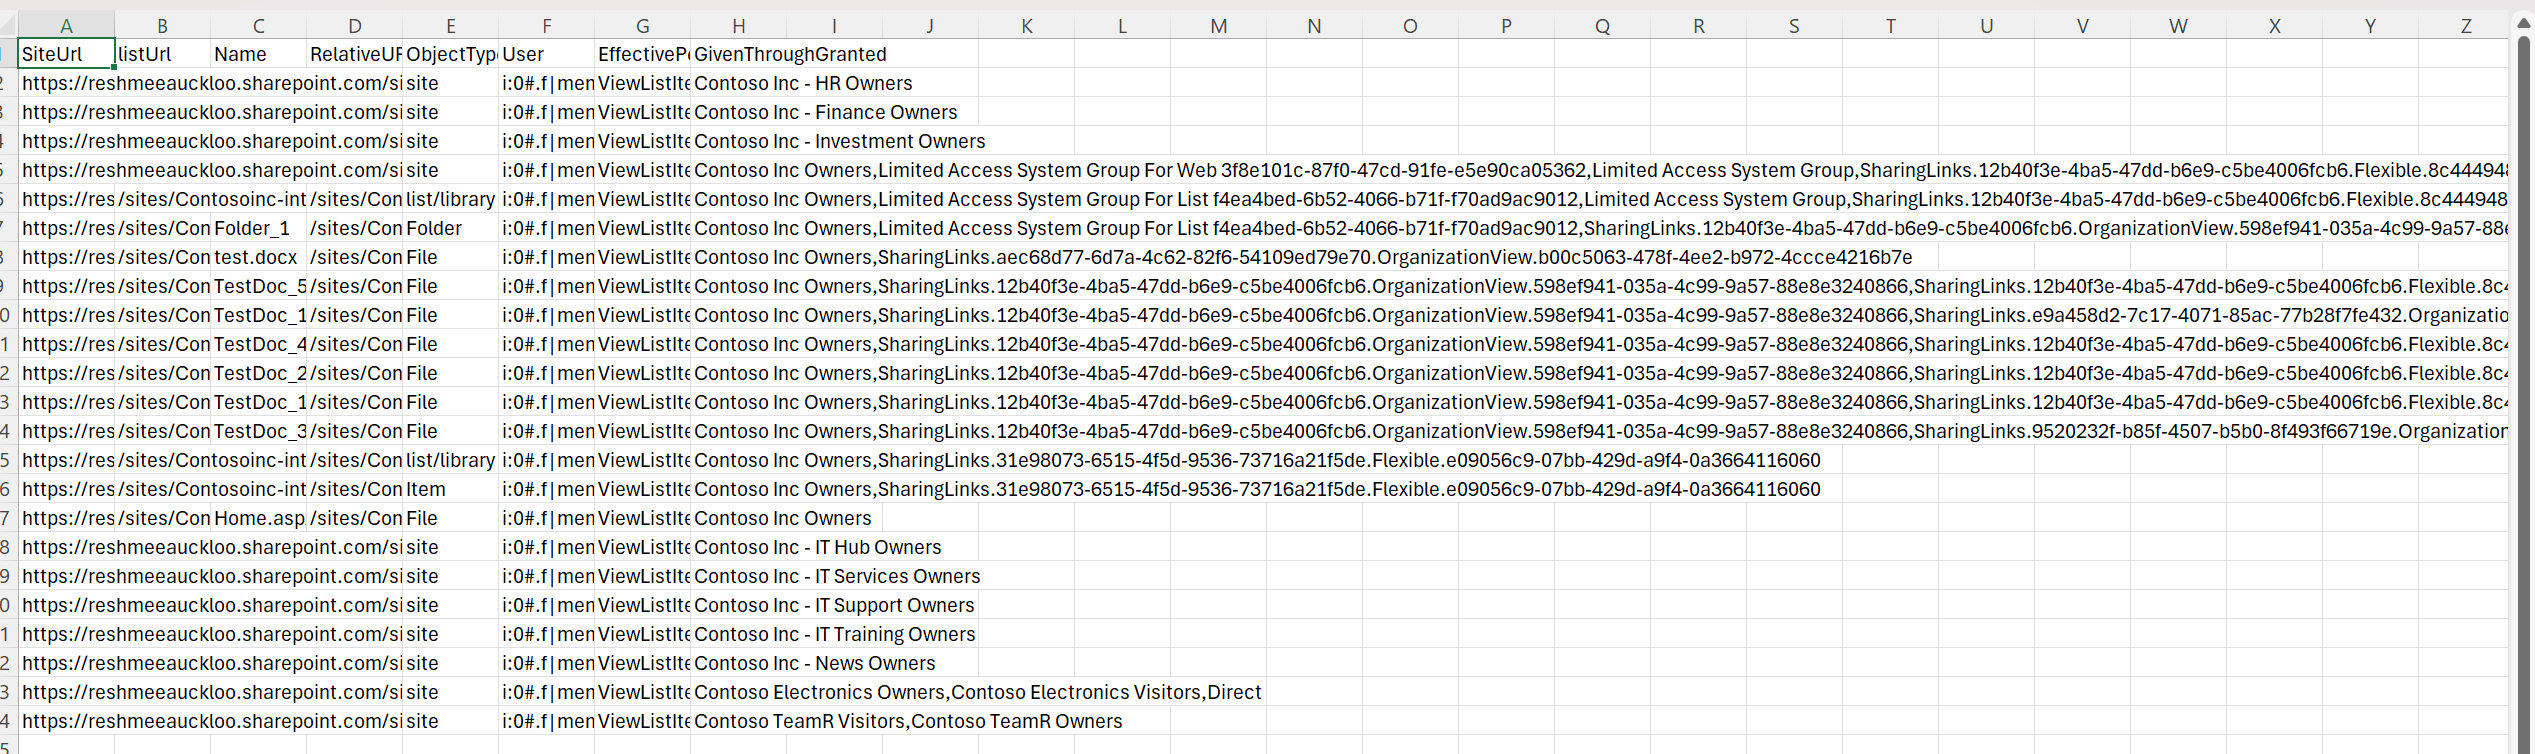The height and width of the screenshot is (754, 2535).
Task: Click the GivenThrough header cell
Action: 738,54
